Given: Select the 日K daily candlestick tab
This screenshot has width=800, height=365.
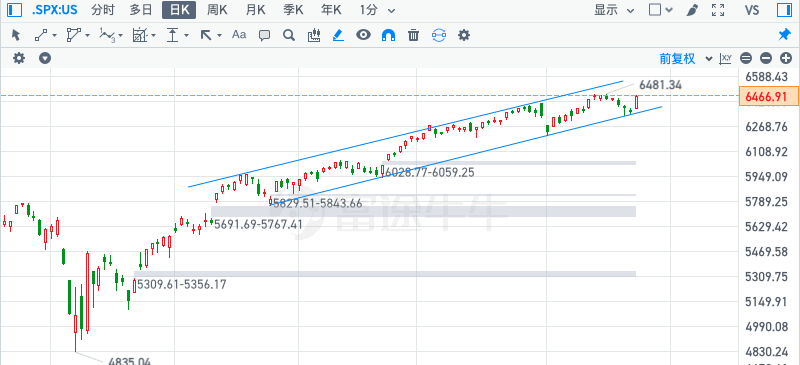Looking at the screenshot, I should click(x=179, y=10).
